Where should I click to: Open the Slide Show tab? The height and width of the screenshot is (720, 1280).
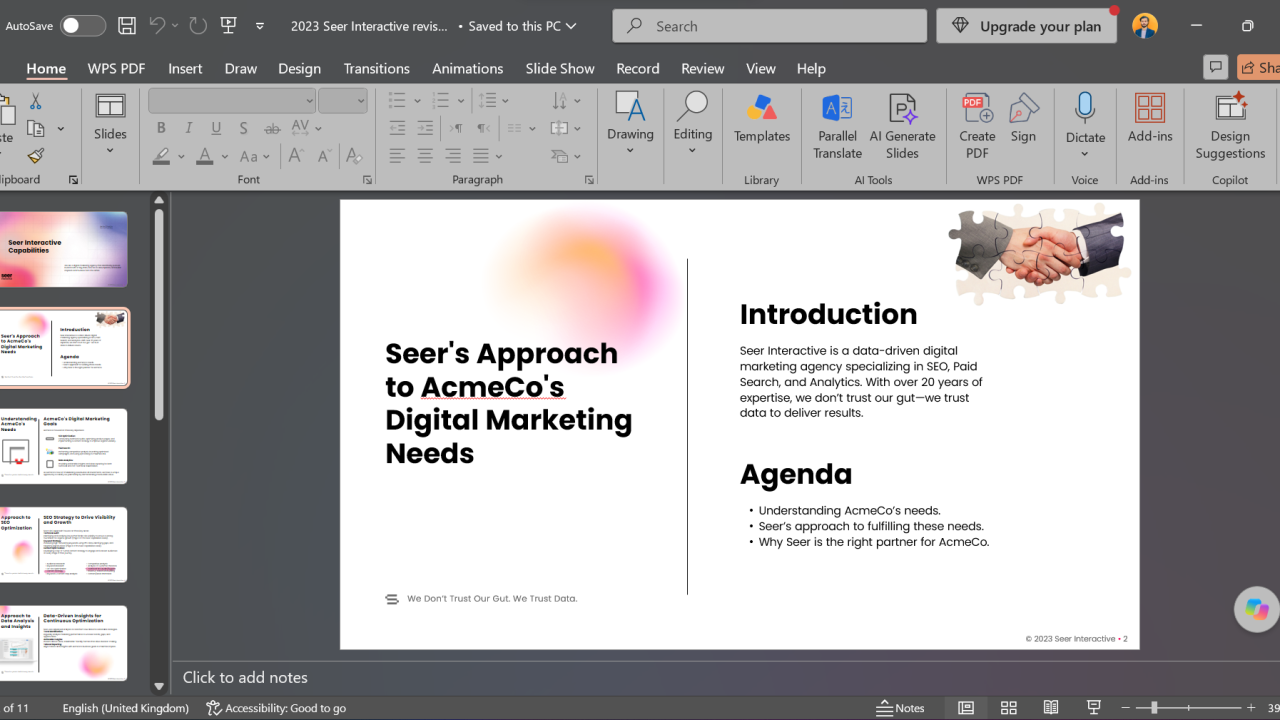pyautogui.click(x=560, y=68)
